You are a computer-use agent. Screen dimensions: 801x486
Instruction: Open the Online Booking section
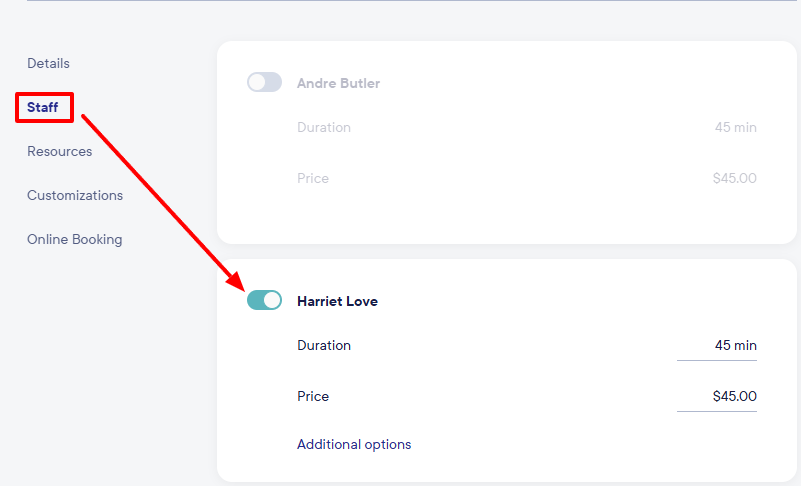74,239
